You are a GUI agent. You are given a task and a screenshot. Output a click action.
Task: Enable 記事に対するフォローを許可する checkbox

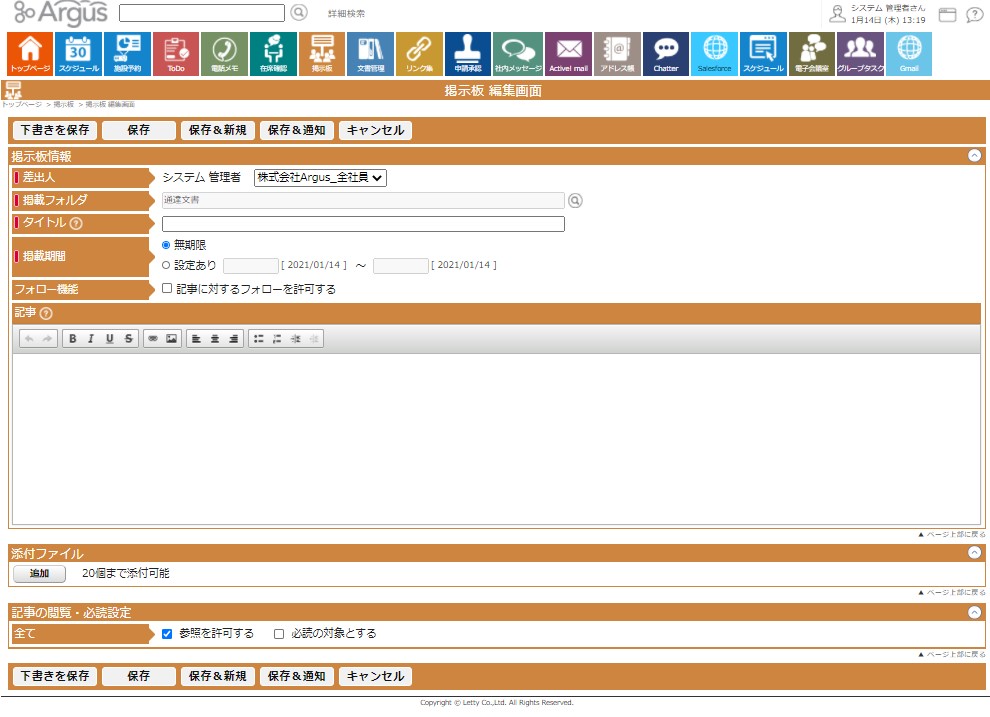coord(167,289)
